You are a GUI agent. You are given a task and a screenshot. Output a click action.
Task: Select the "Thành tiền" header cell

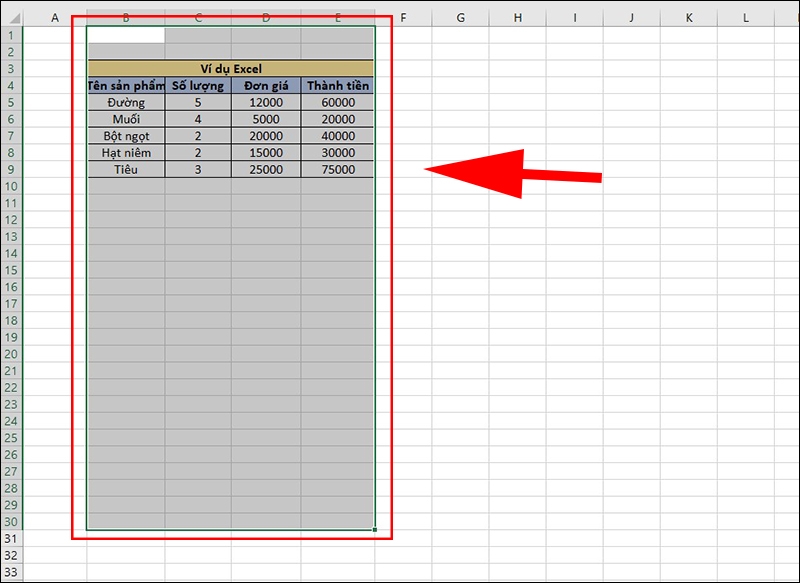click(338, 86)
